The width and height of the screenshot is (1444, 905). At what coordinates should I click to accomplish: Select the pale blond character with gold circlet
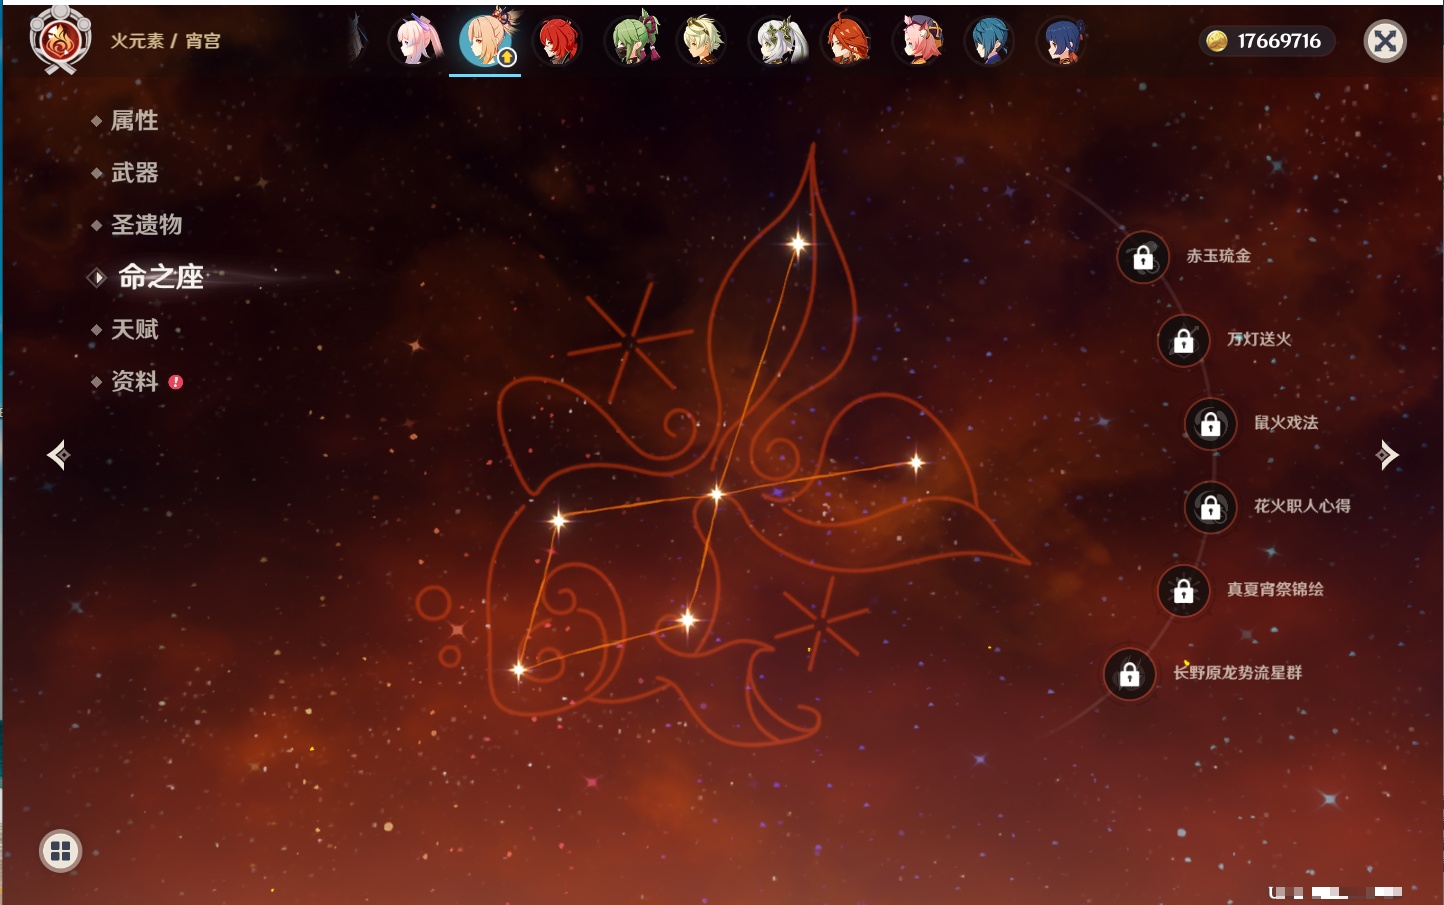(703, 41)
